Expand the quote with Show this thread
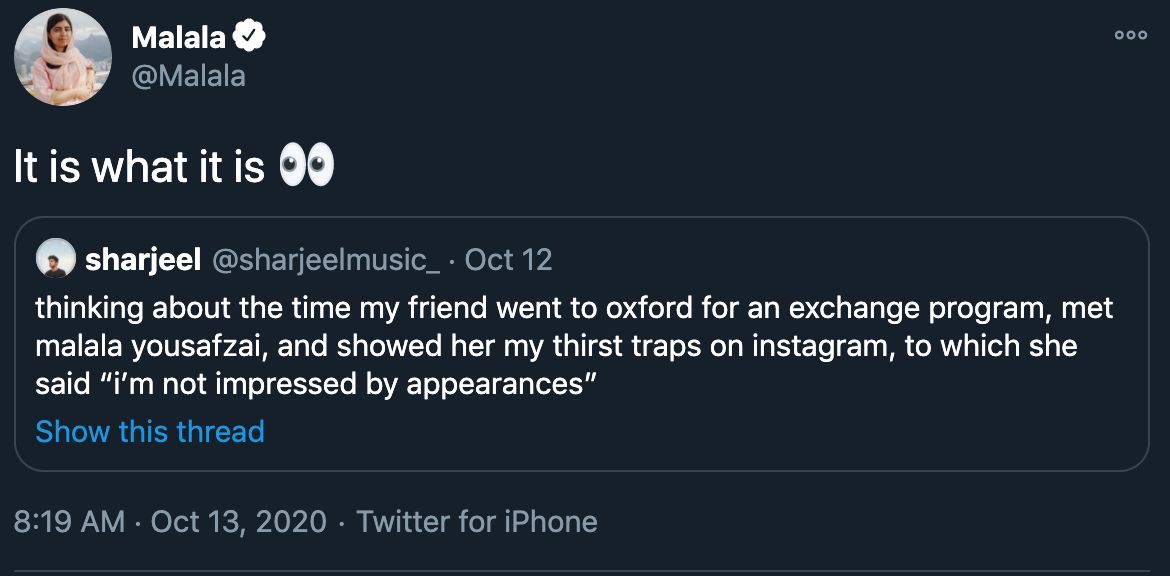1170x576 pixels. coord(150,432)
